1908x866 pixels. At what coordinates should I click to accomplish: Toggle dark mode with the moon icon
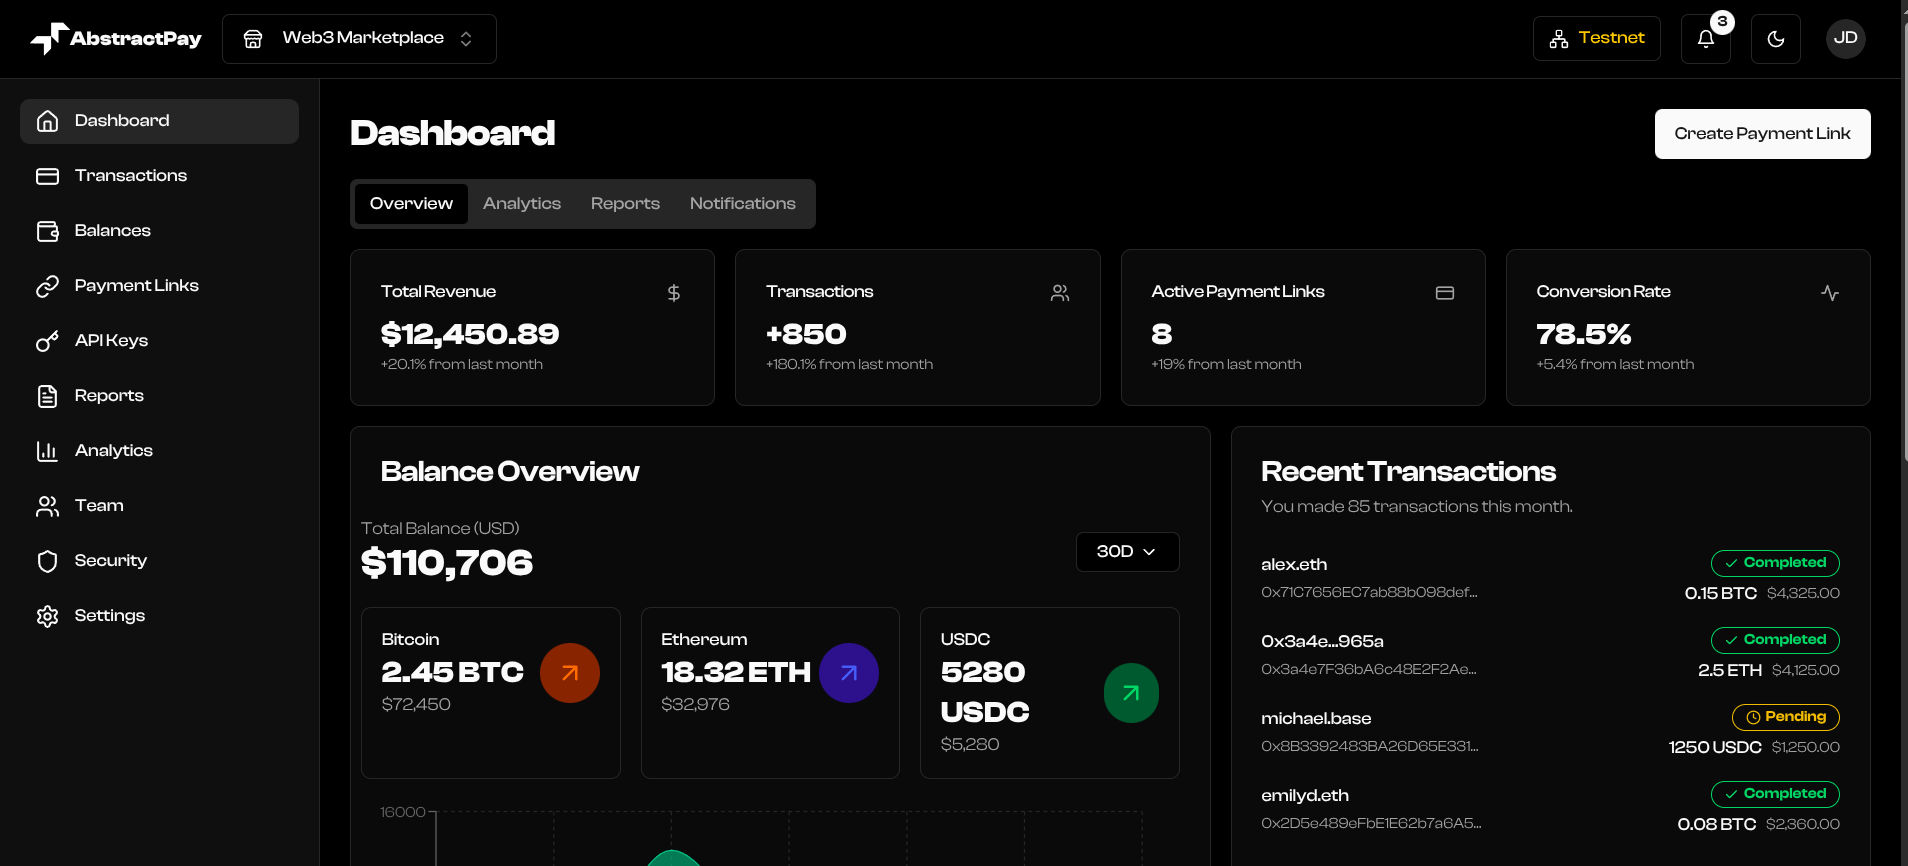(1775, 39)
